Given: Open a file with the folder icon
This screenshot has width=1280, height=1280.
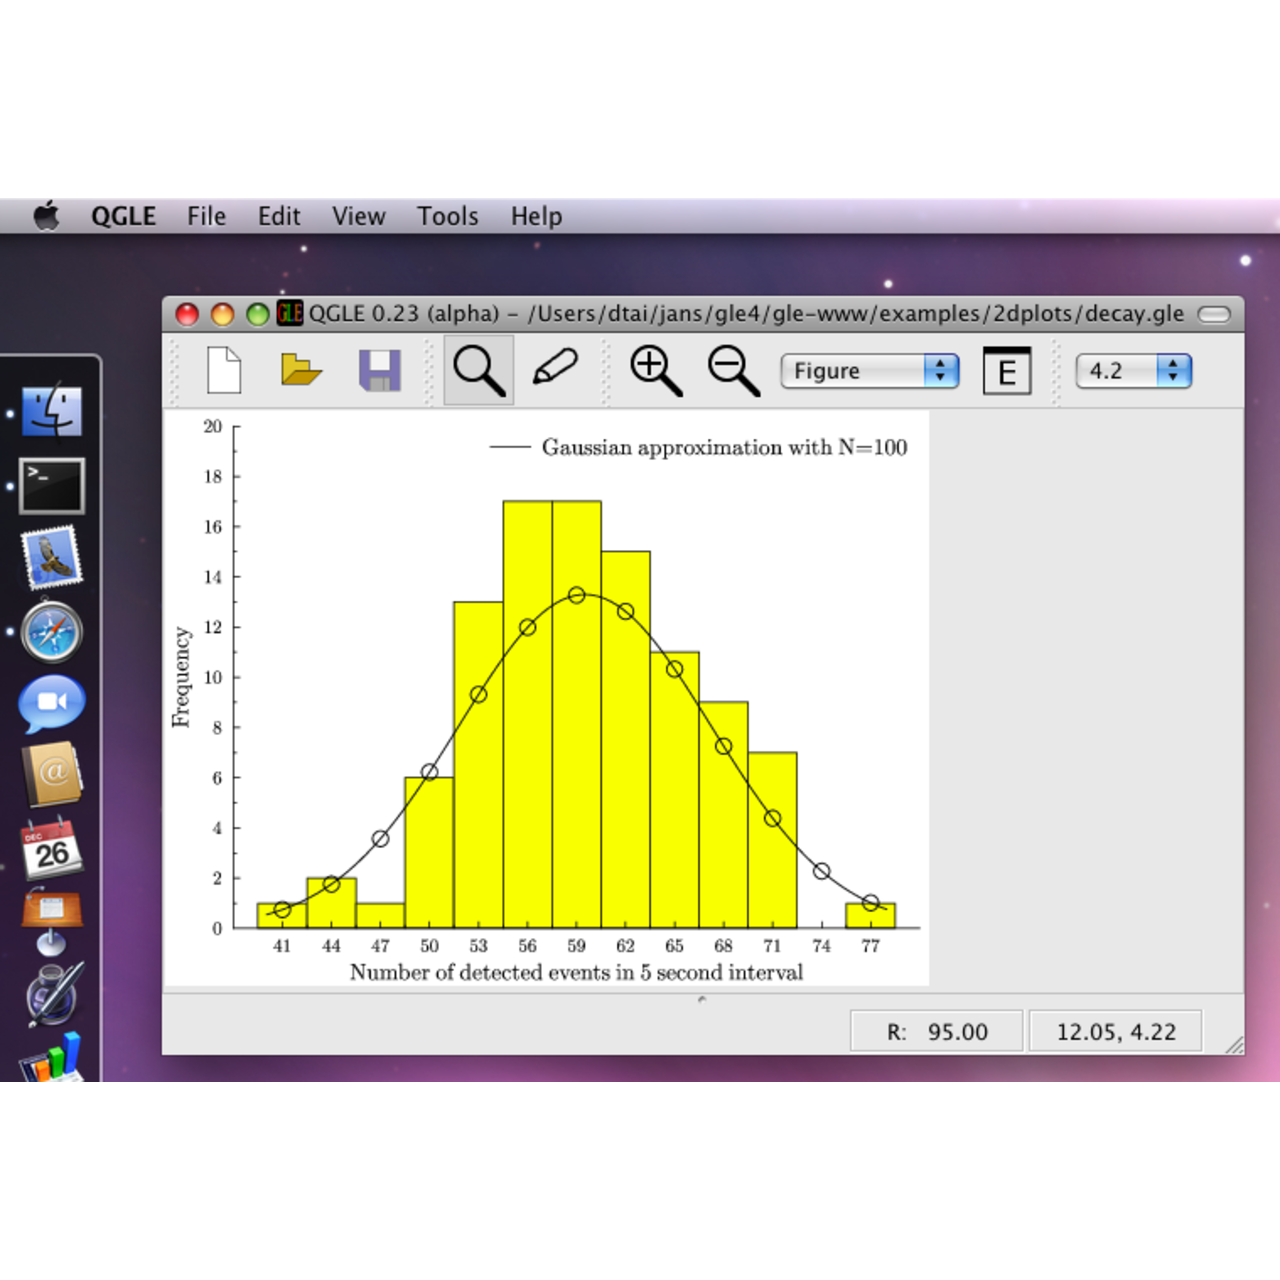Looking at the screenshot, I should click(x=301, y=370).
